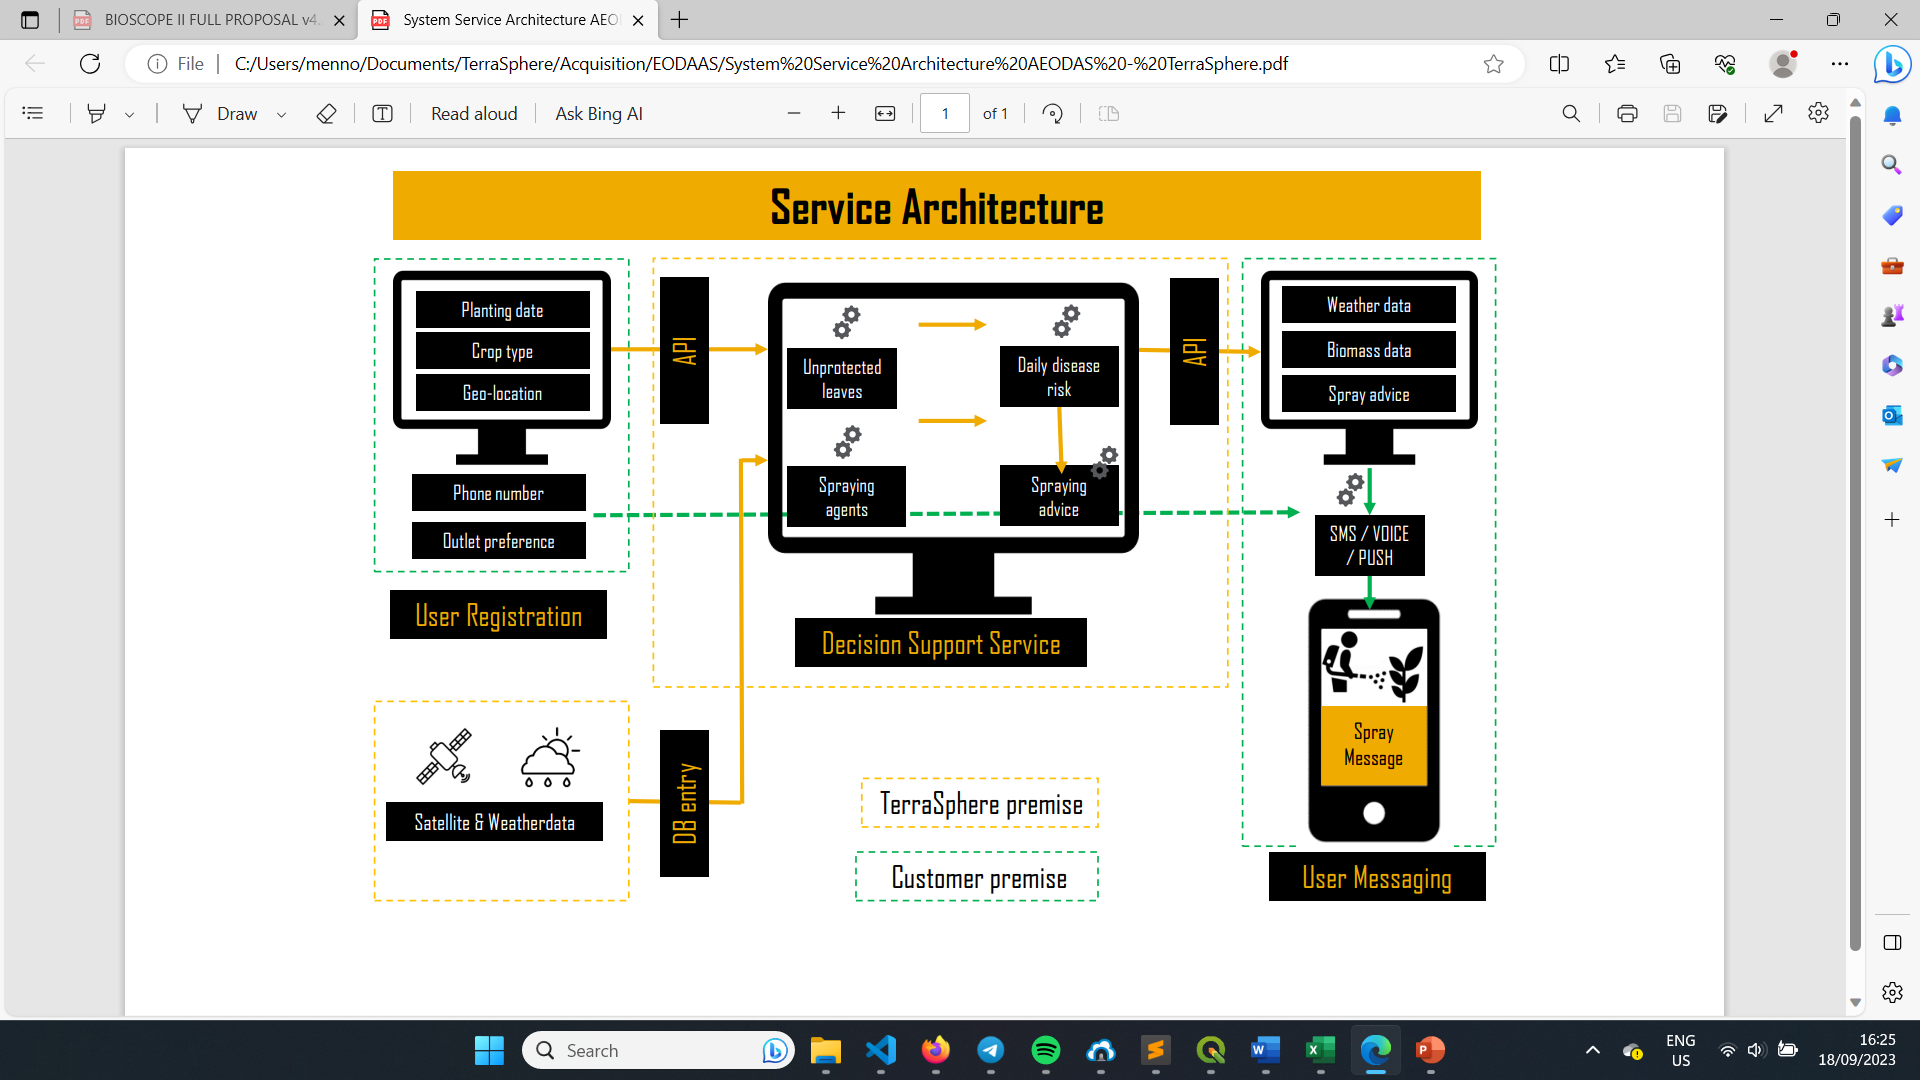Open the sidebar Games chess piece

[x=1892, y=315]
